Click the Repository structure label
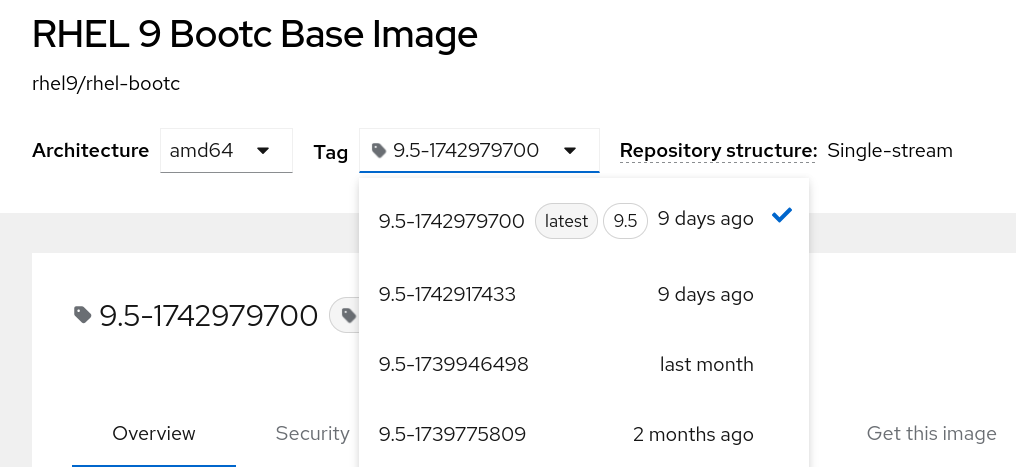 point(719,150)
